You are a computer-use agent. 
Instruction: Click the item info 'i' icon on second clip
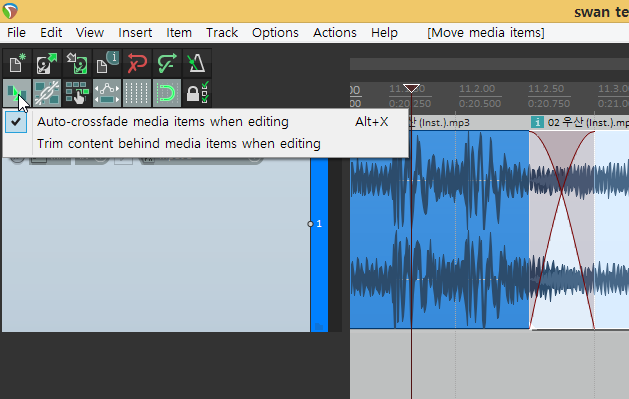[537, 122]
